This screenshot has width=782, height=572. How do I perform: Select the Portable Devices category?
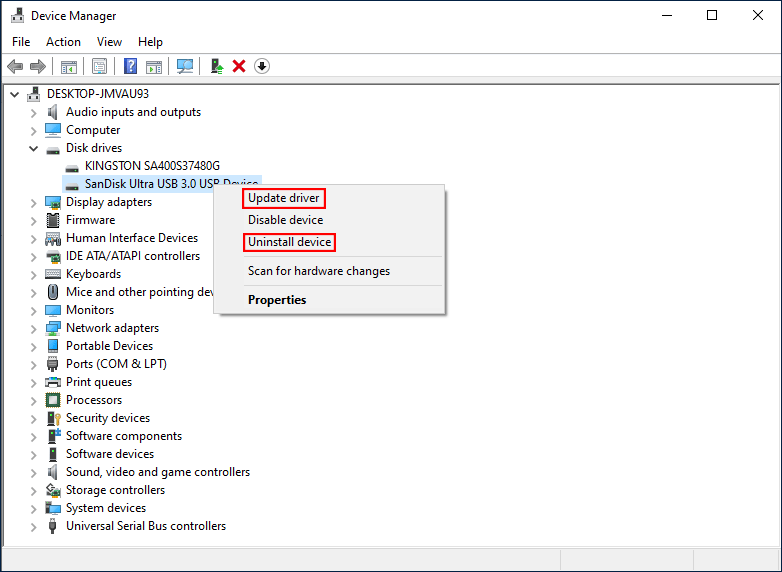click(109, 346)
